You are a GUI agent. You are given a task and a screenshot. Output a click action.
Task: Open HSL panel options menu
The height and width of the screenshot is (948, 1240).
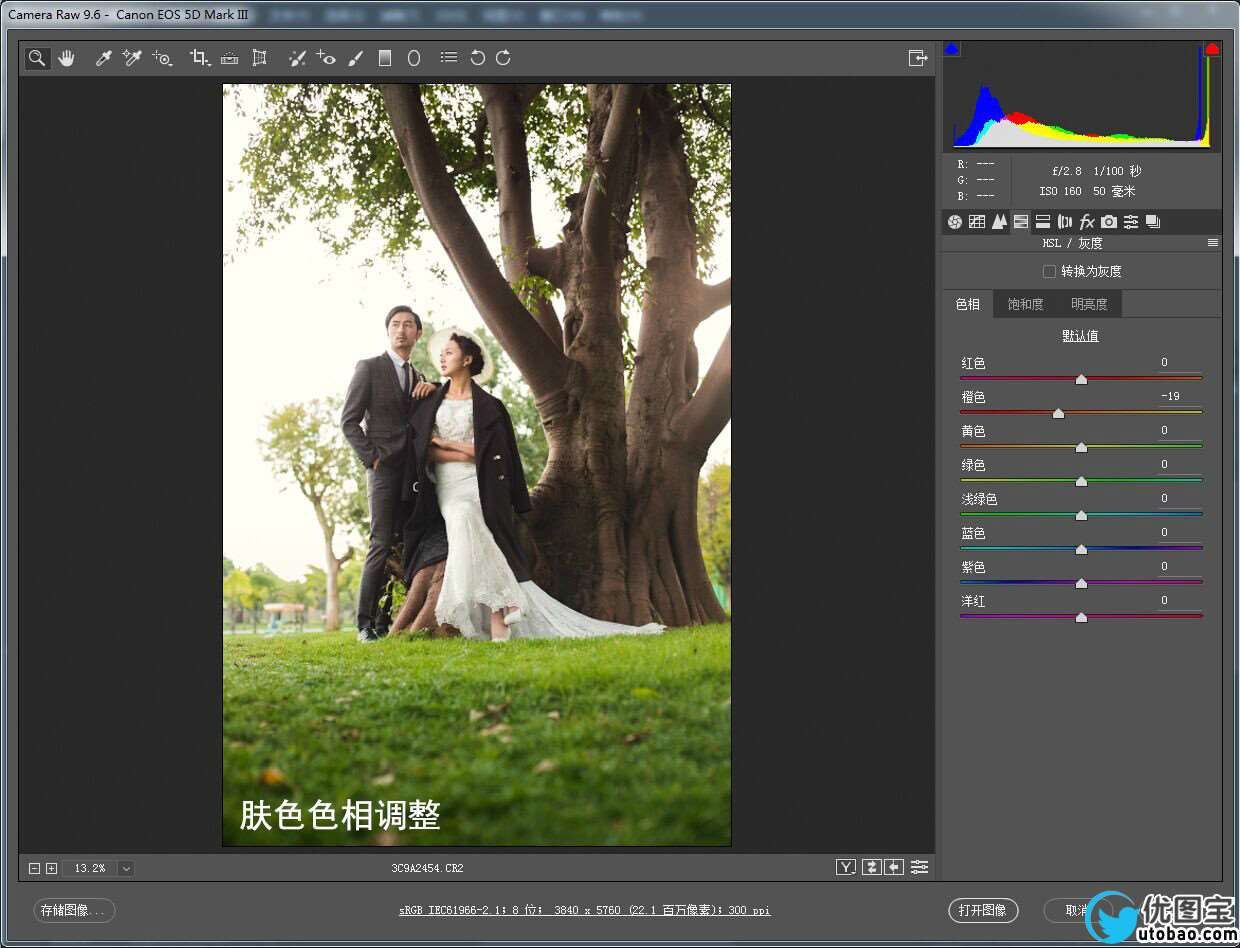(x=1212, y=243)
